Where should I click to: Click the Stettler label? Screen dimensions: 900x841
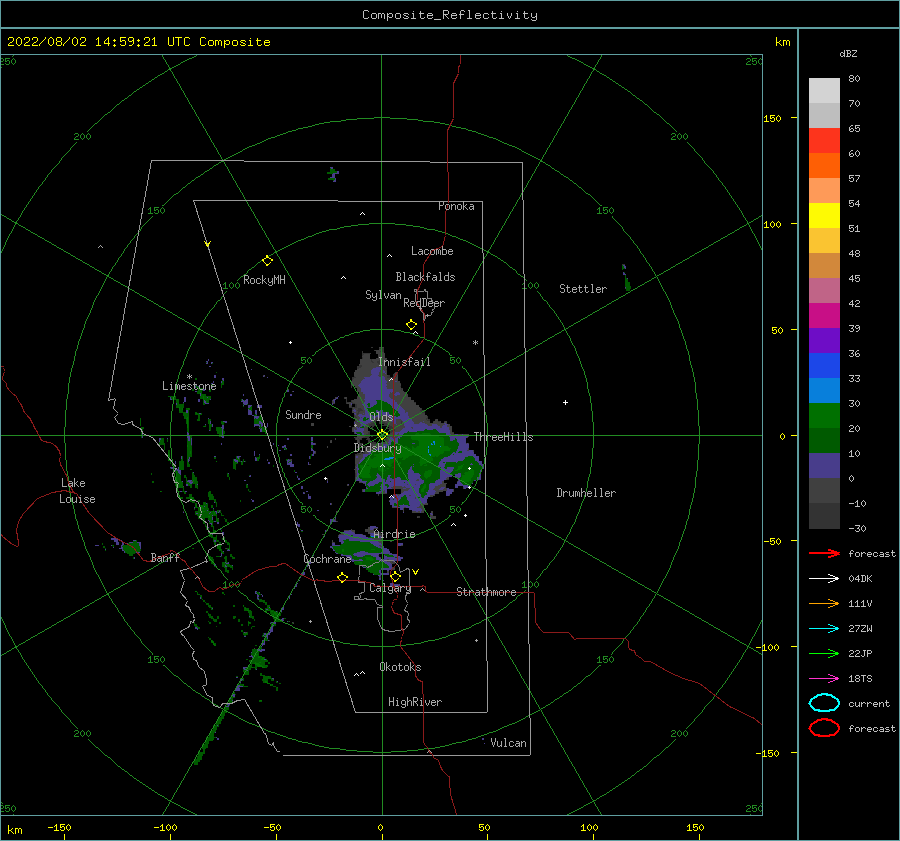(583, 289)
